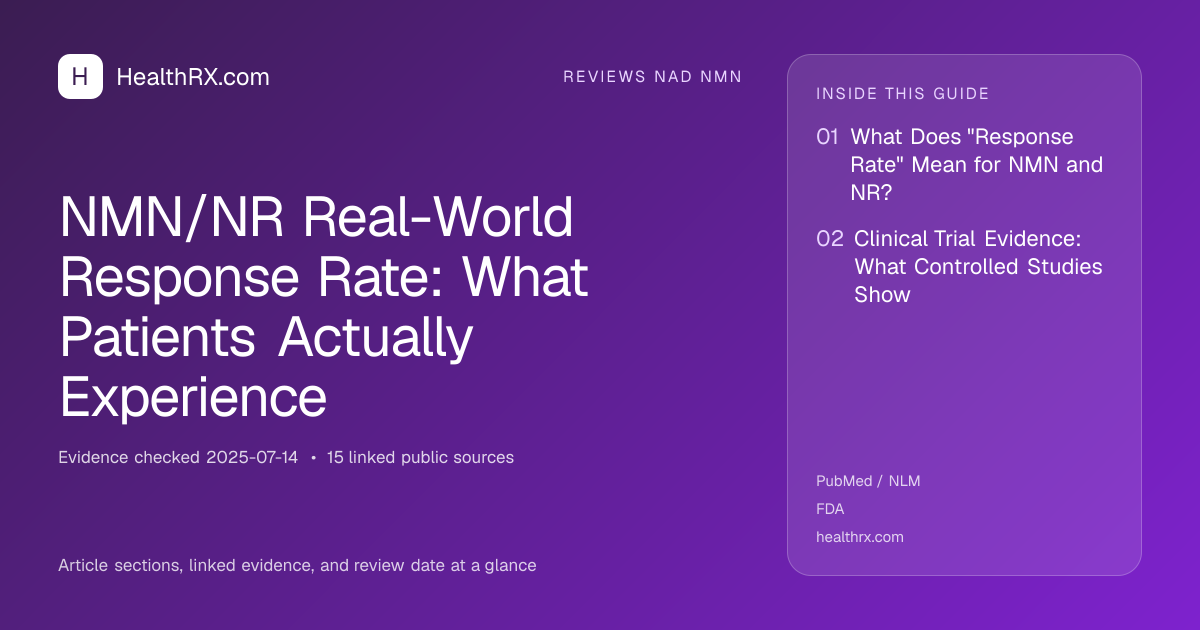The height and width of the screenshot is (630, 1200).
Task: Click the 'Article sections, linked evidence' caption
Action: [x=297, y=565]
